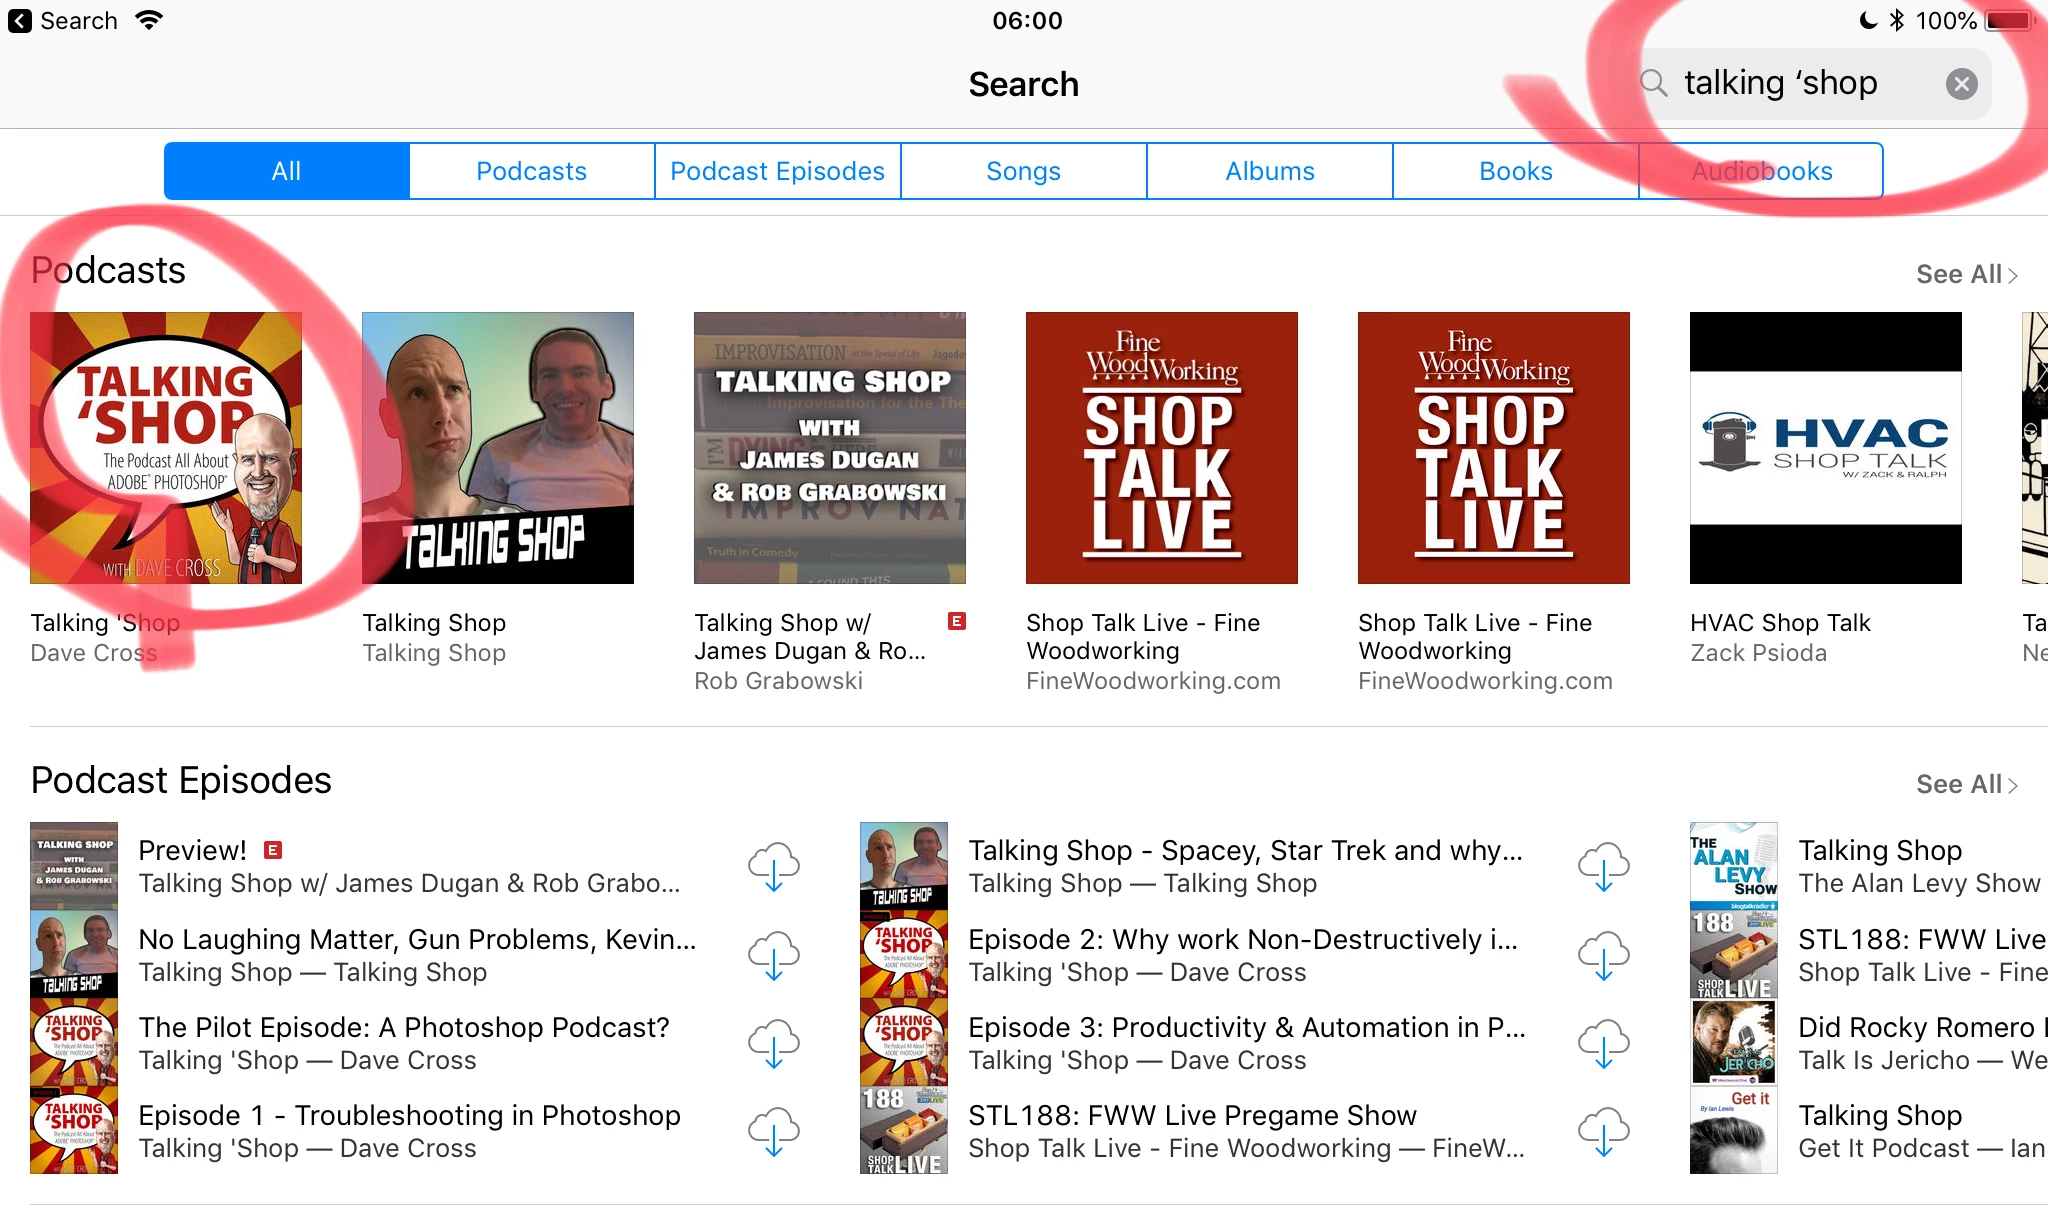
Task: Tap cloud download for 'The Pilot Episode'
Action: (773, 1043)
